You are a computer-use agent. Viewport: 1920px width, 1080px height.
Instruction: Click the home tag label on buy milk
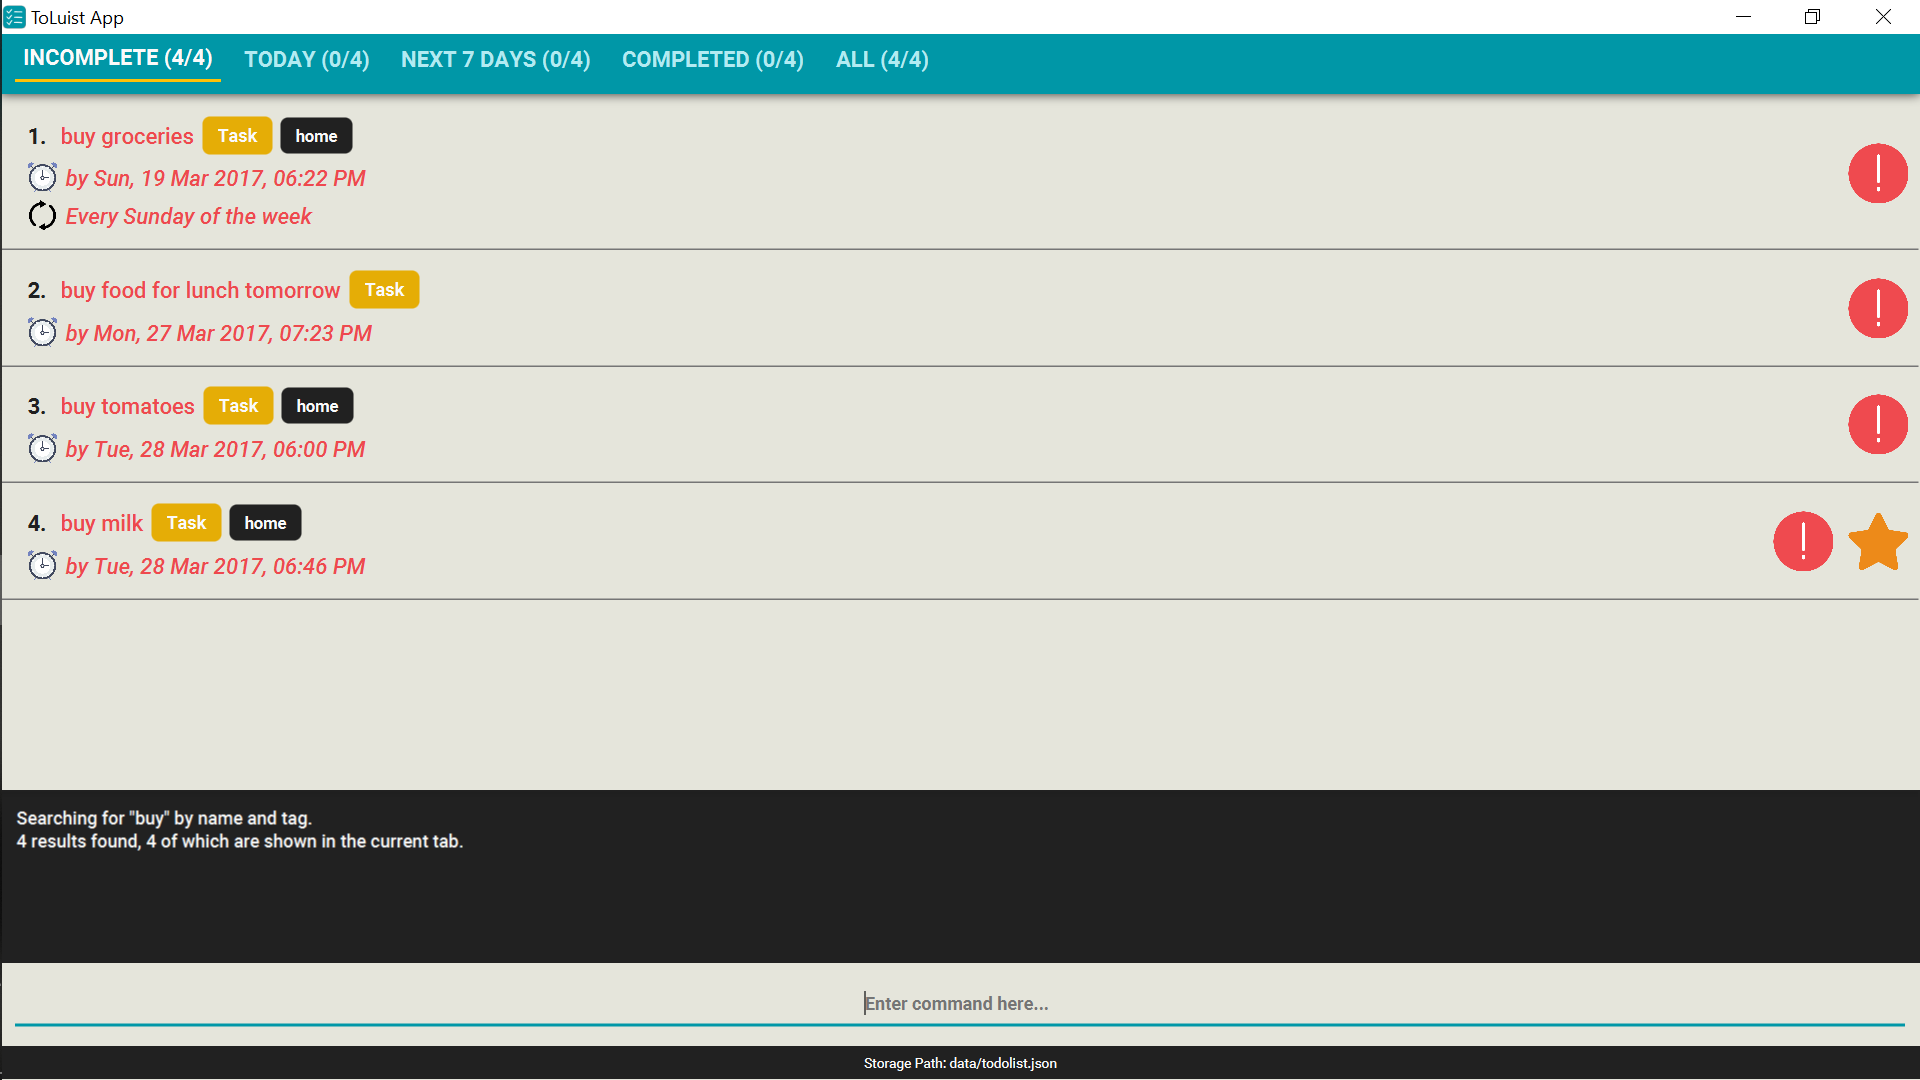[265, 522]
